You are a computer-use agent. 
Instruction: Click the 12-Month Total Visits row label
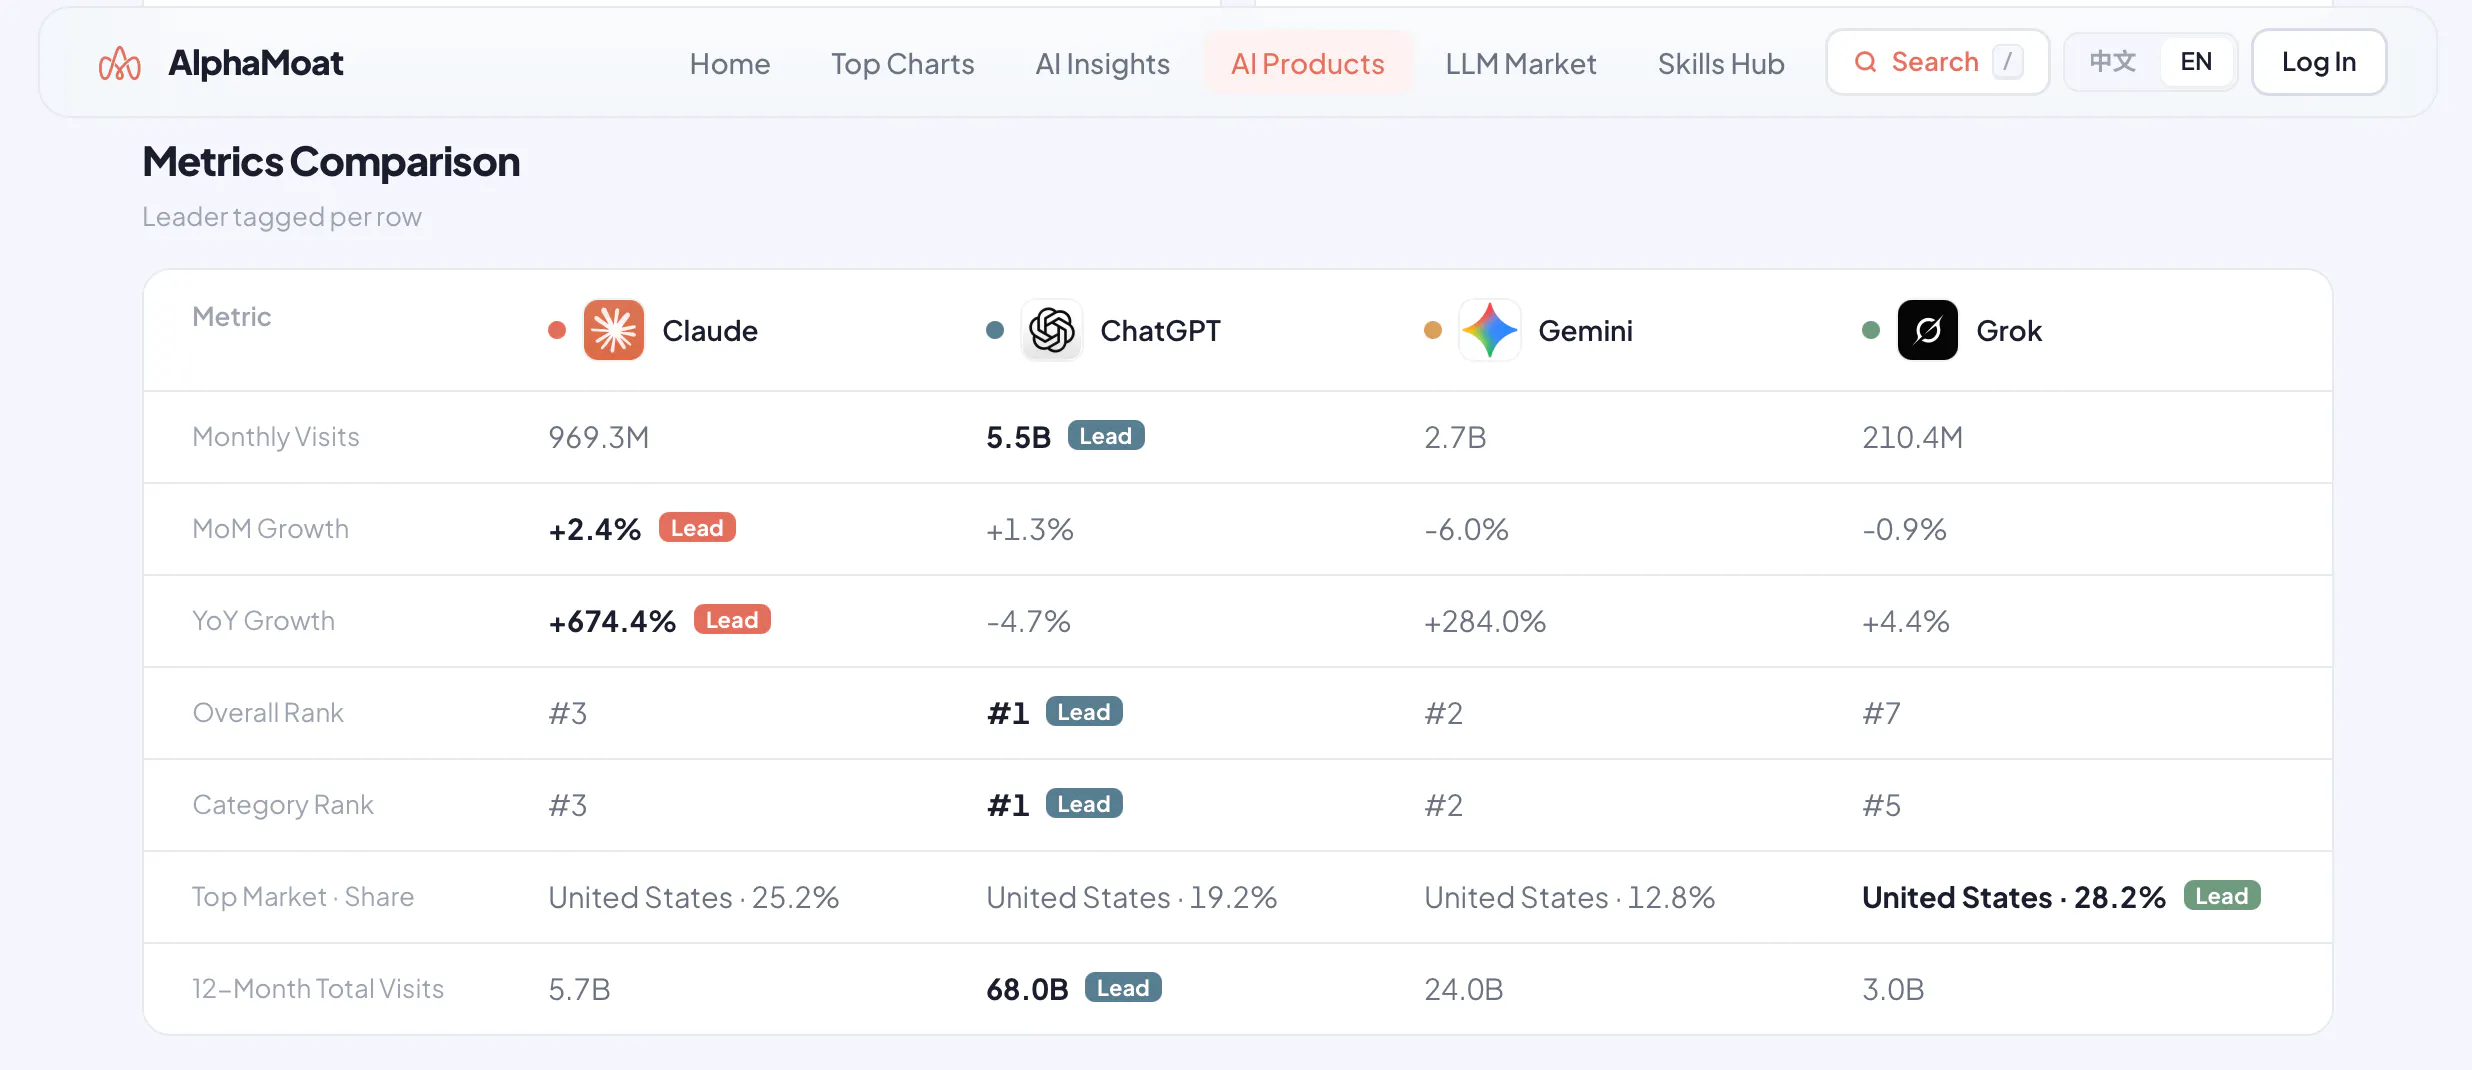[x=318, y=989]
